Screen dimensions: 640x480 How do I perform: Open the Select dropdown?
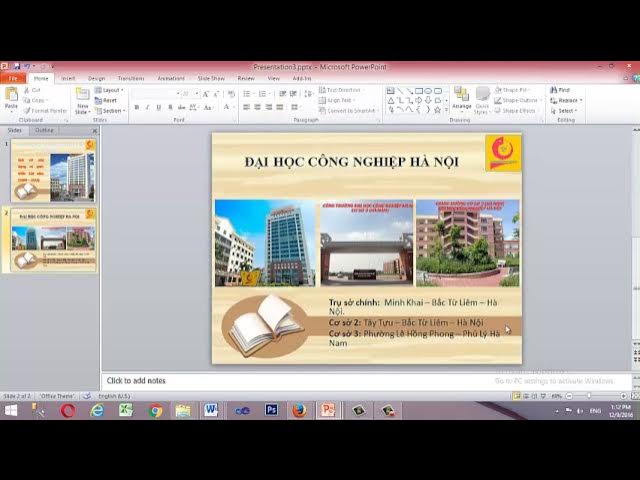click(564, 111)
